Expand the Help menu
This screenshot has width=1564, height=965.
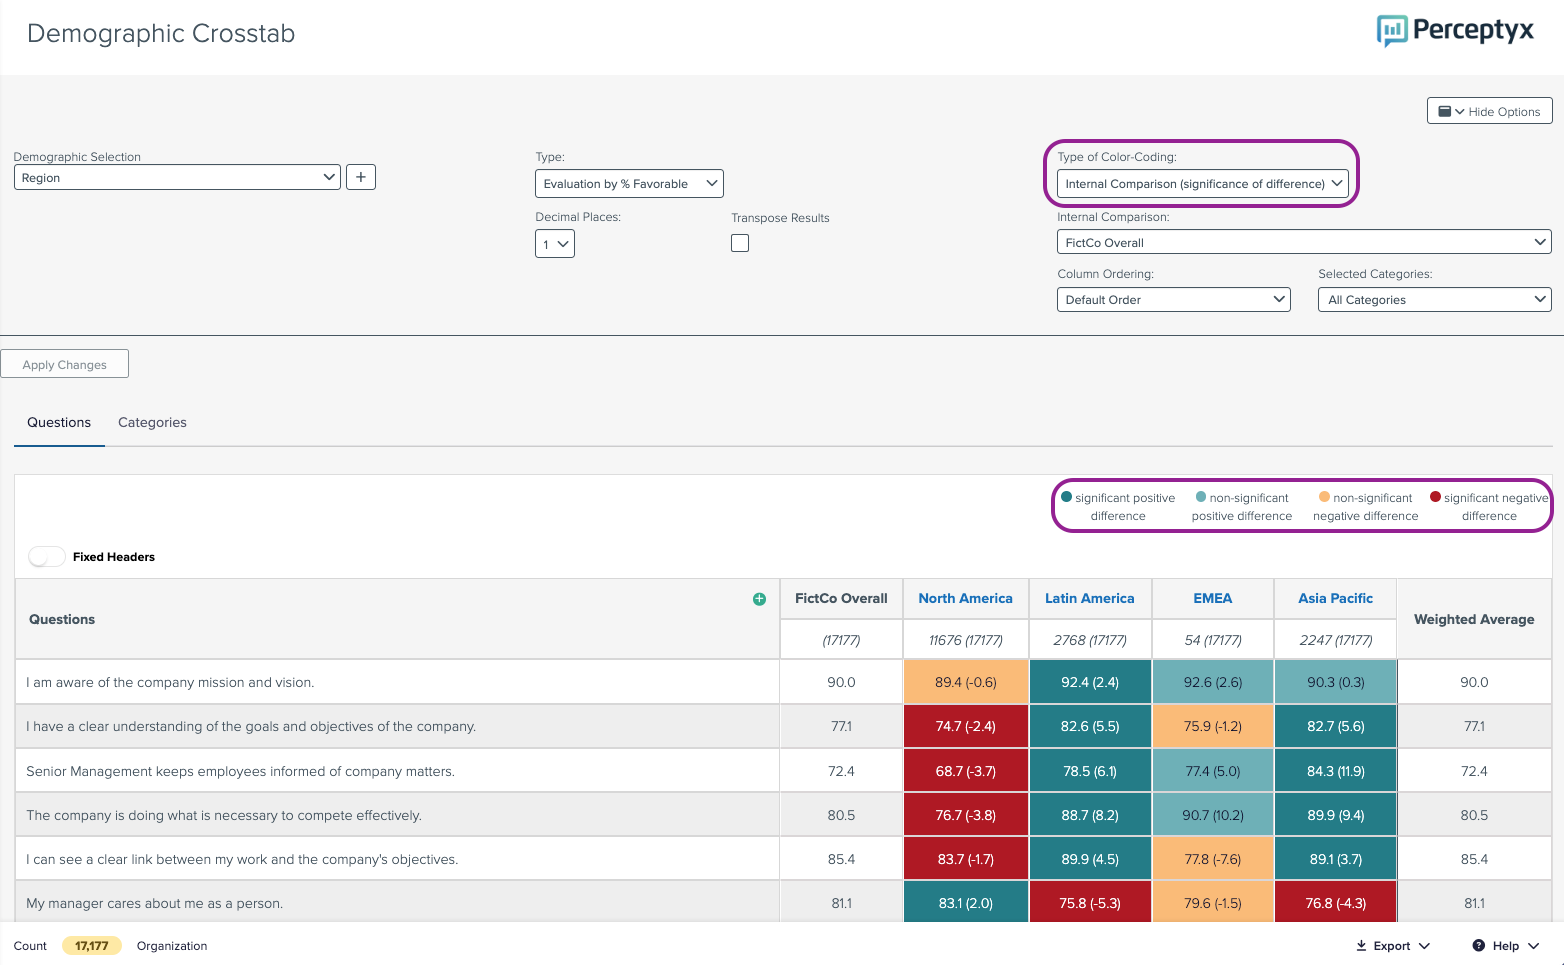coord(1506,945)
